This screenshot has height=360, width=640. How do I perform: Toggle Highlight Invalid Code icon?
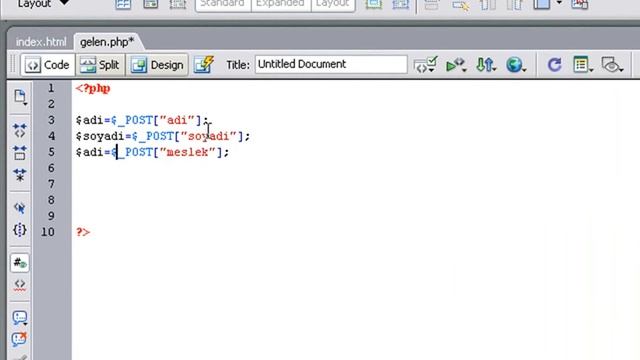[x=20, y=284]
